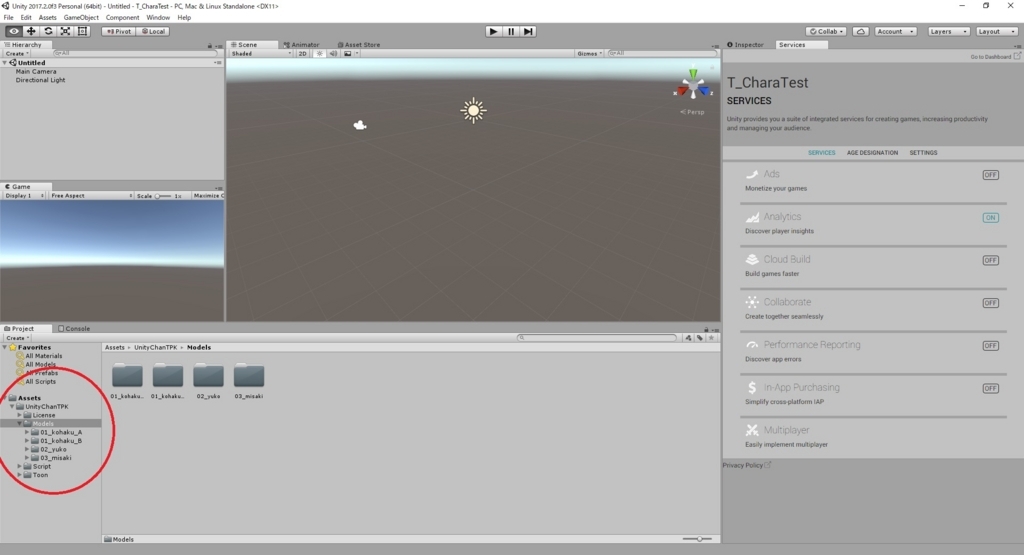Switch to the Animator tab

click(x=302, y=45)
